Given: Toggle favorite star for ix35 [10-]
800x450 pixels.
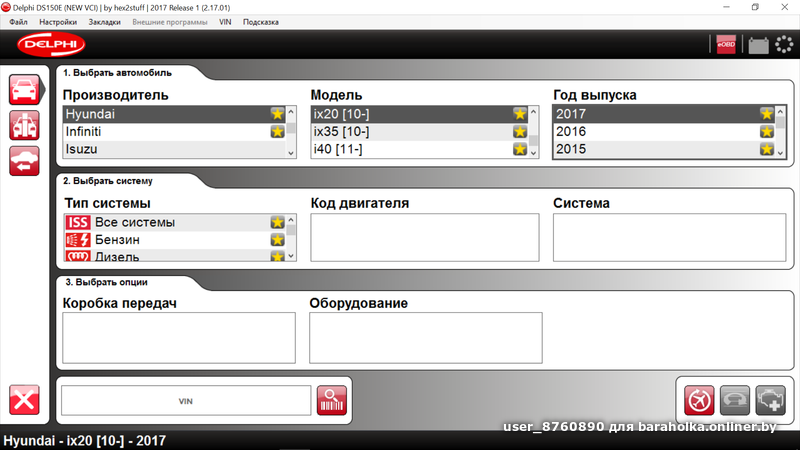Looking at the screenshot, I should tap(519, 132).
